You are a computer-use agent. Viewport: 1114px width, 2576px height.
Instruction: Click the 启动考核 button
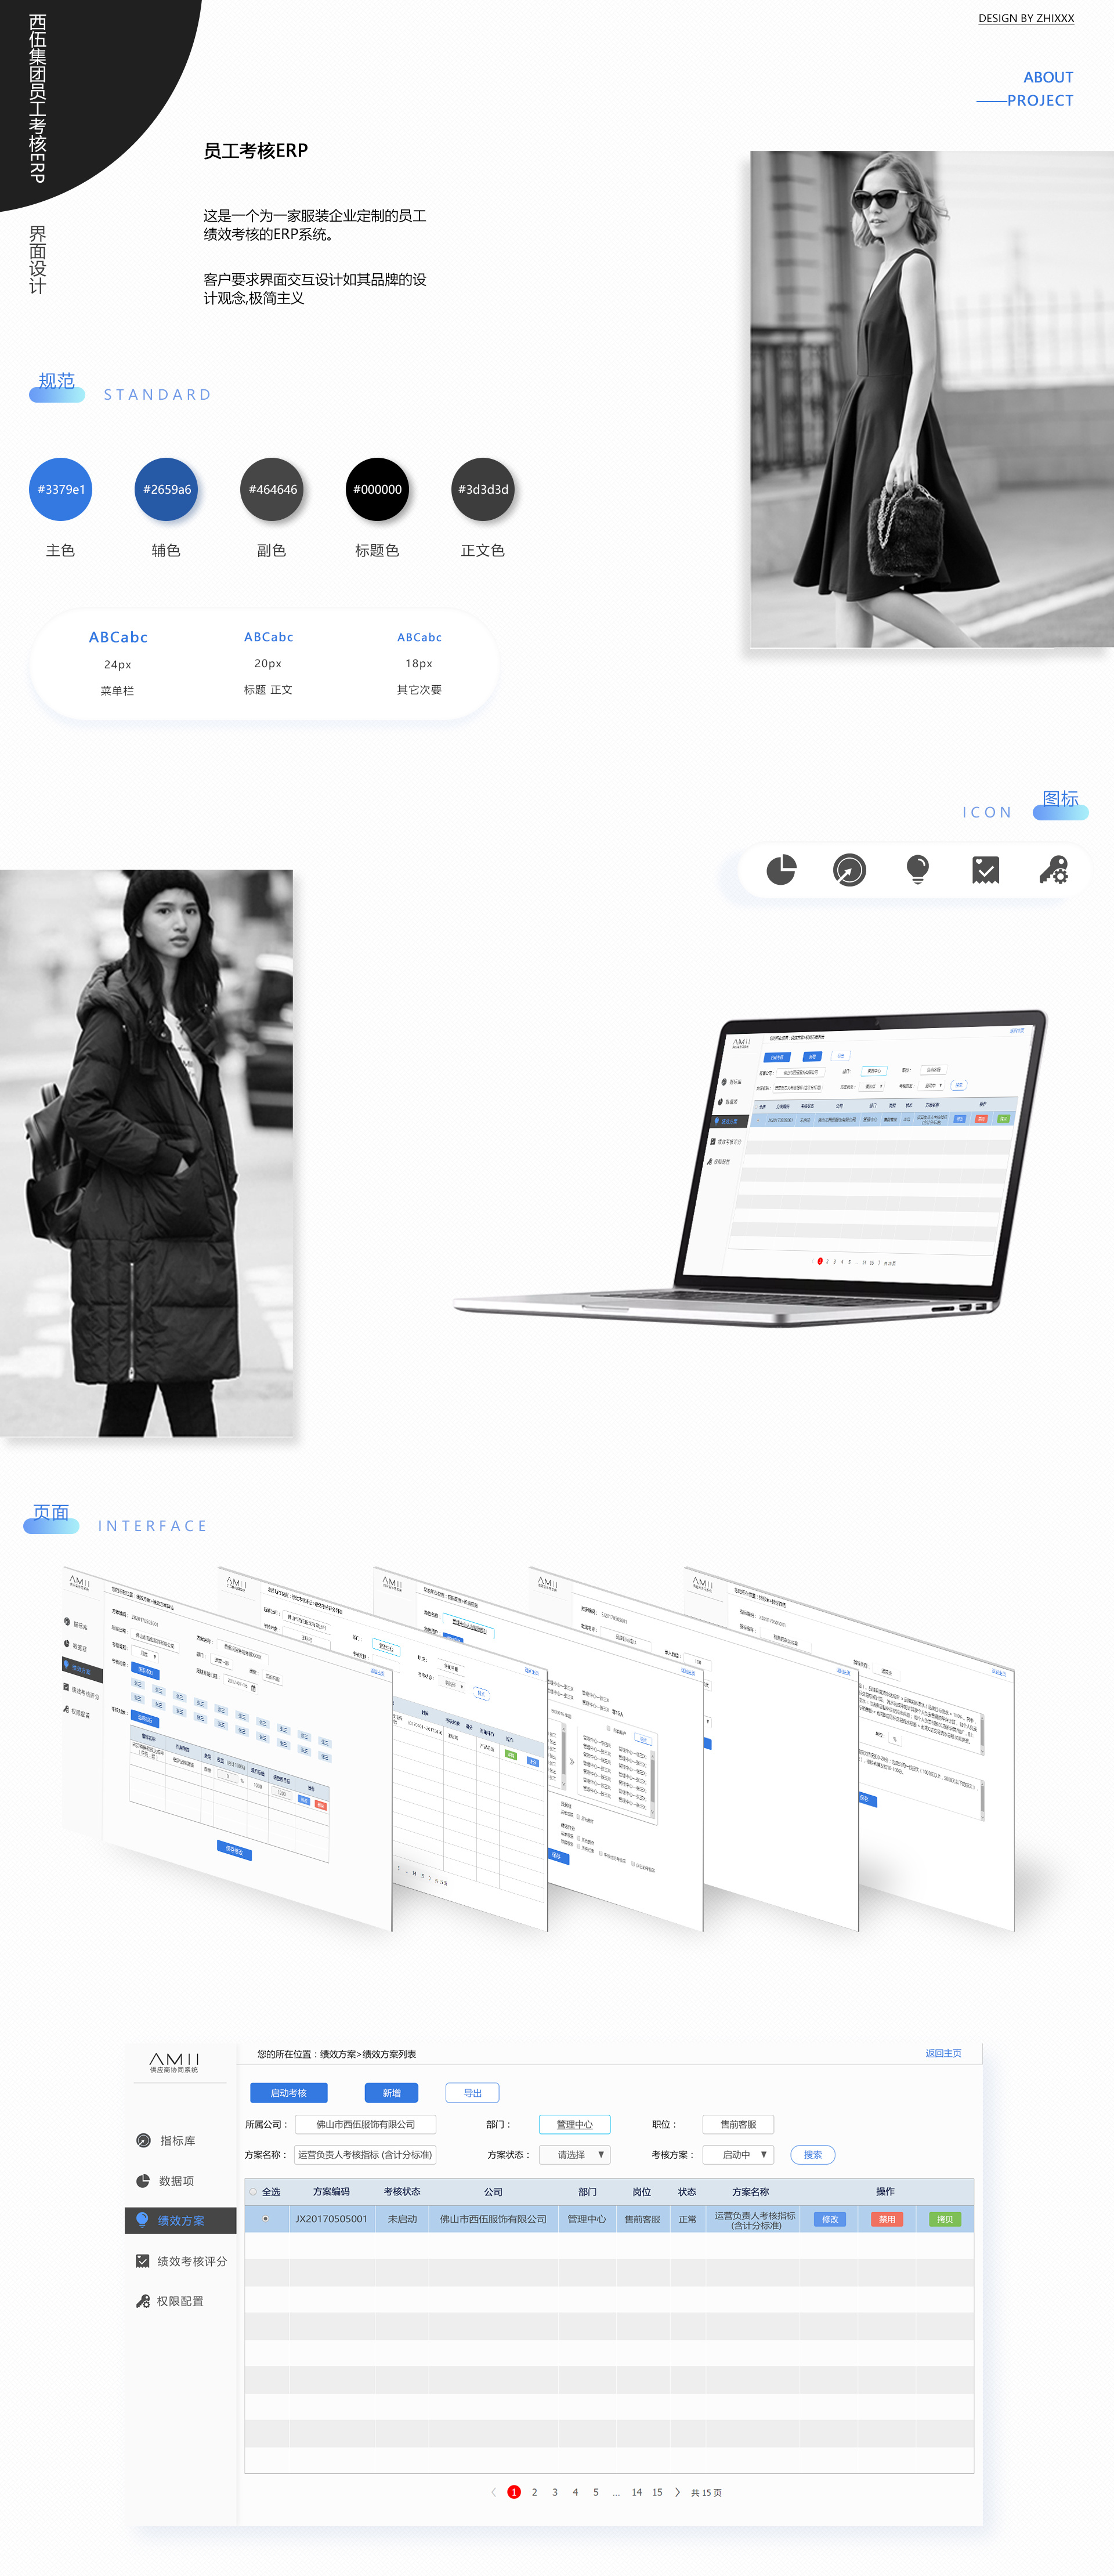288,2093
